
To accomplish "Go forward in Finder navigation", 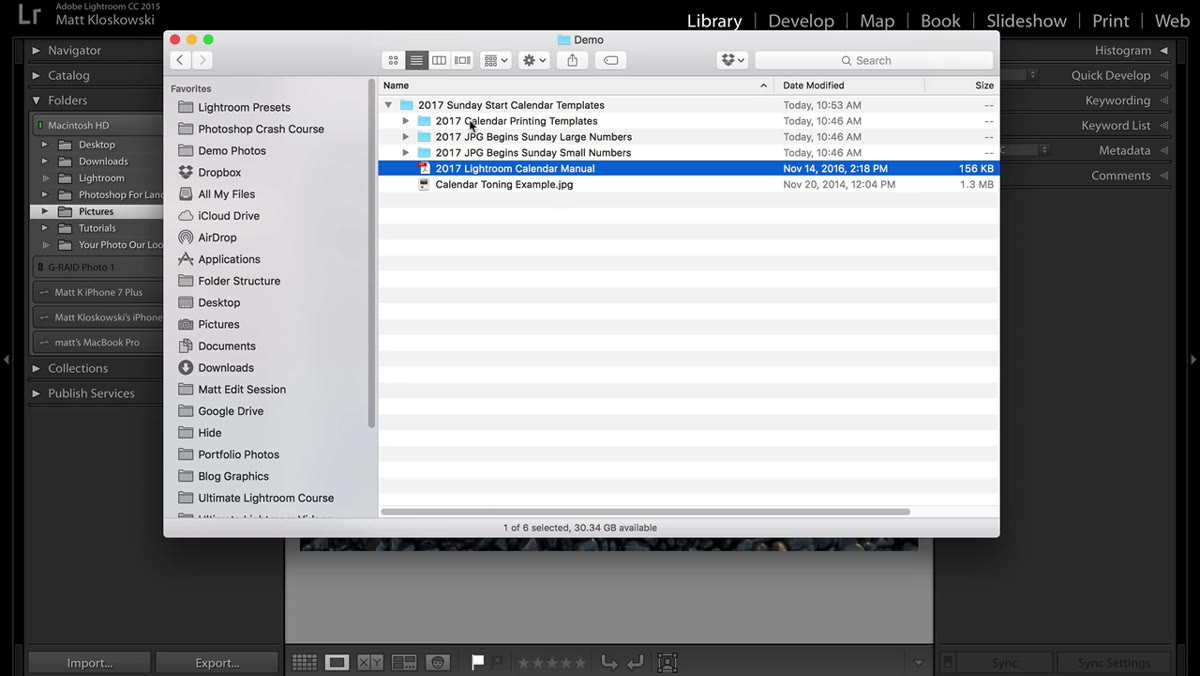I will [x=202, y=61].
